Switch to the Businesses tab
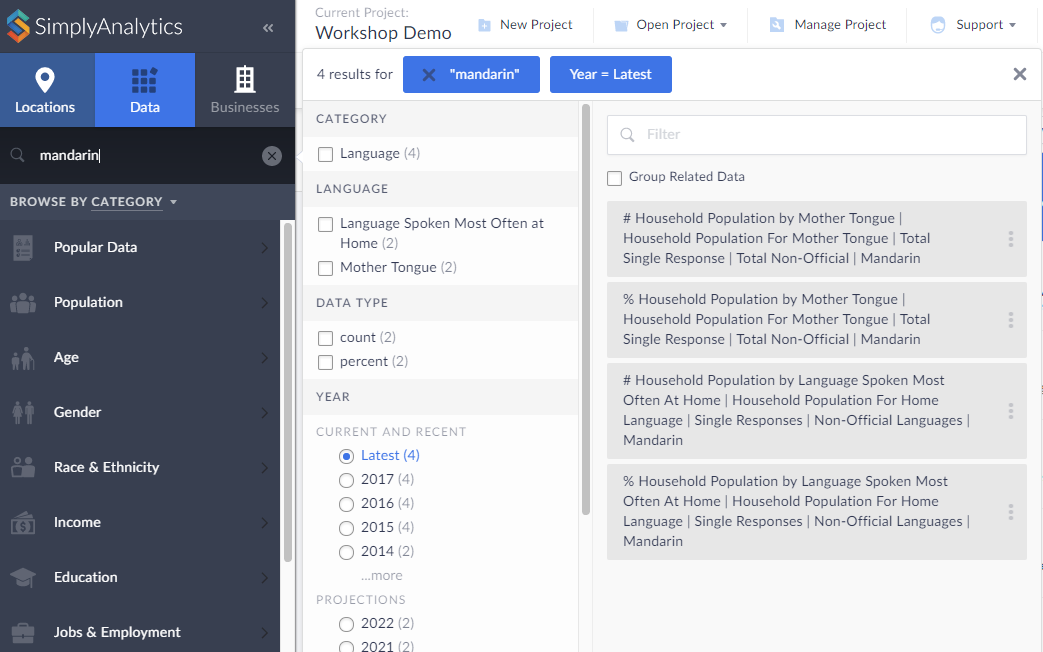The width and height of the screenshot is (1043, 652). (245, 90)
